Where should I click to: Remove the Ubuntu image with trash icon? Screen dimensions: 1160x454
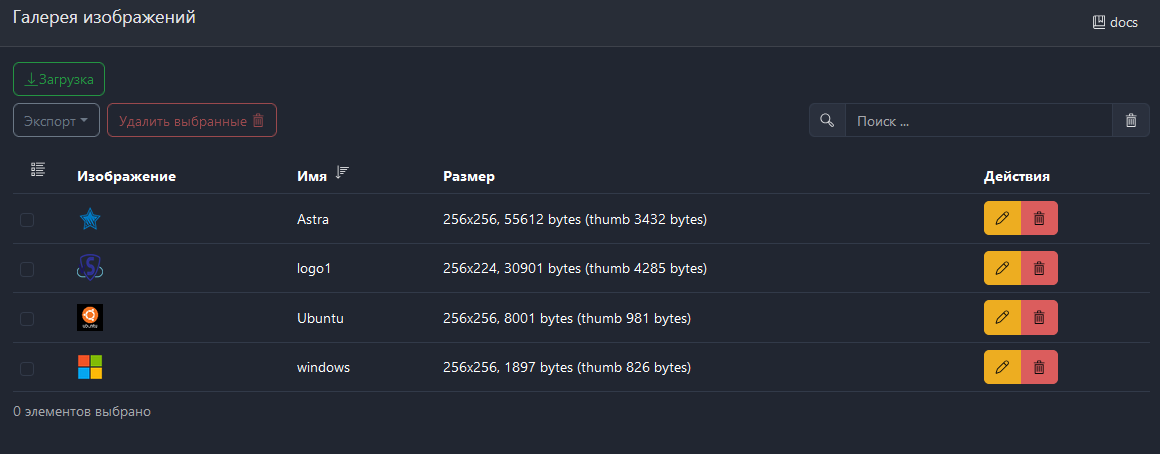tap(1039, 318)
